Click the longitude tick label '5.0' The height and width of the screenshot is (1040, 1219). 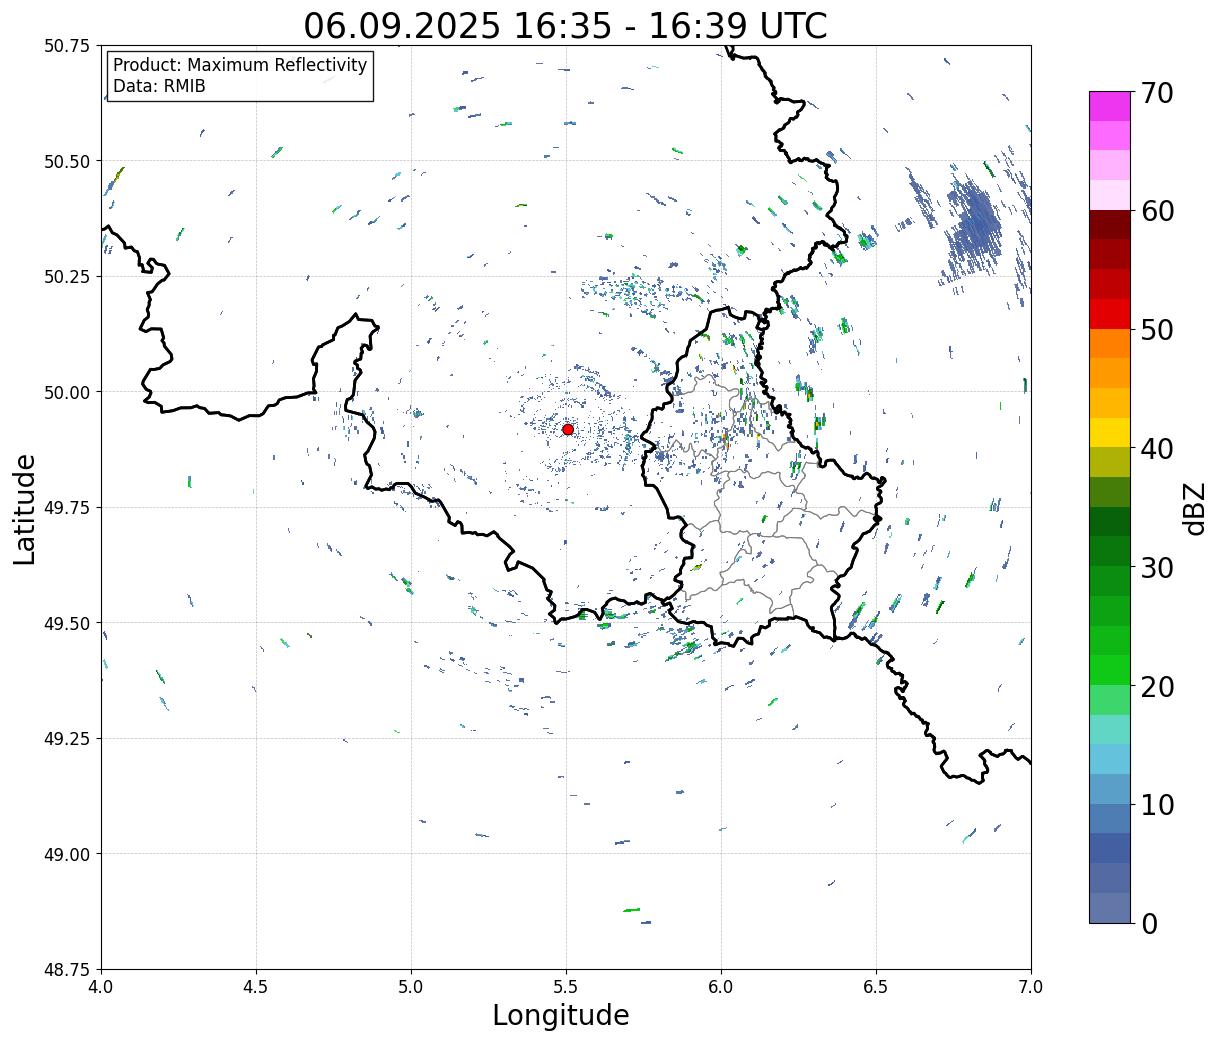pos(411,987)
